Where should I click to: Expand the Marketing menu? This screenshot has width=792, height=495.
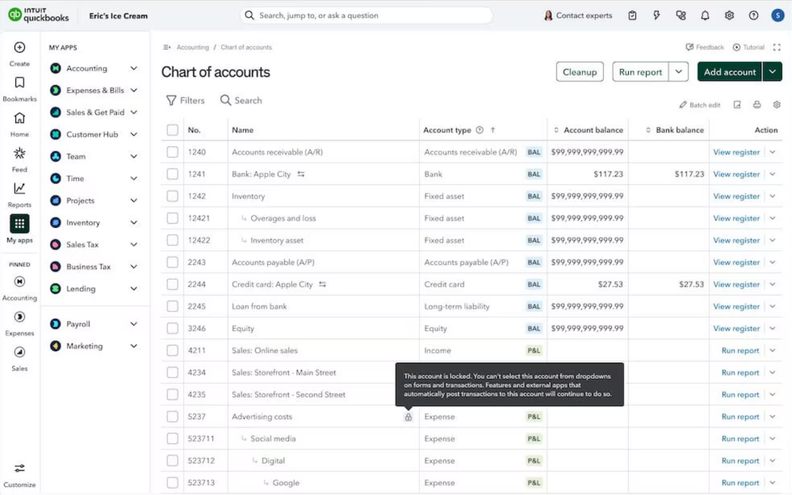133,346
